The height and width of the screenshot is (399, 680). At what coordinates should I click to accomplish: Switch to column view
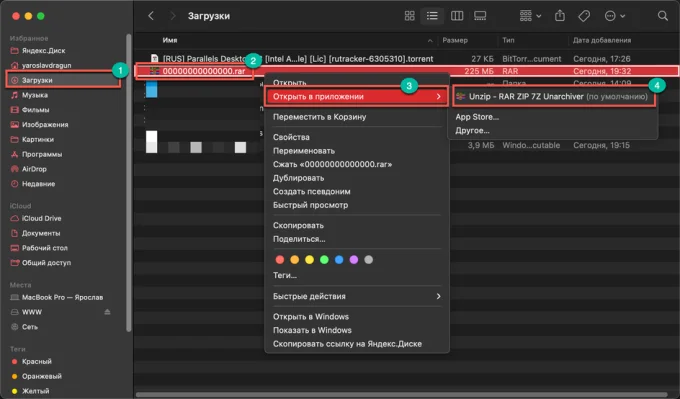click(457, 16)
